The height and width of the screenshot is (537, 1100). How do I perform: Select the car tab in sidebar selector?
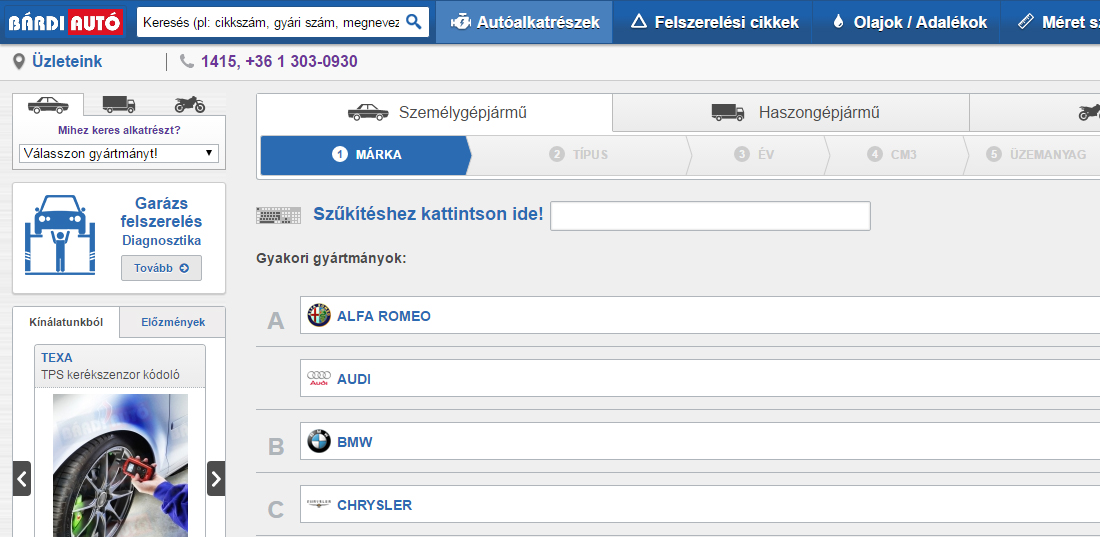[48, 105]
